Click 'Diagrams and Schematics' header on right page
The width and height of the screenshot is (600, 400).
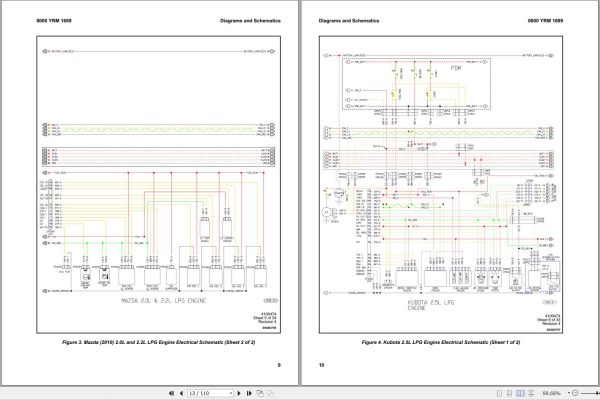coord(349,21)
